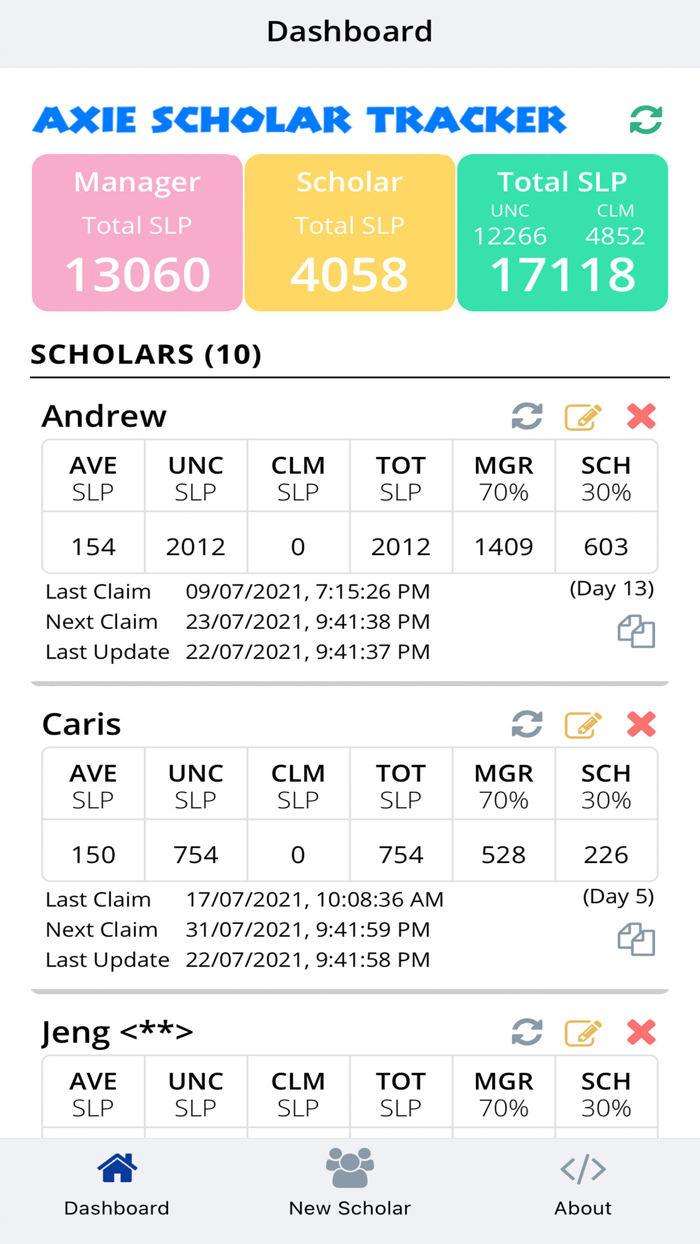Refresh Caris's SLP stats

[x=527, y=725]
